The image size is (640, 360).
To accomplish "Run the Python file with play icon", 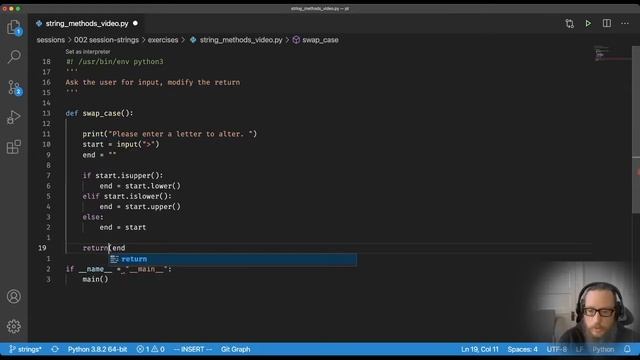I will (x=588, y=24).
